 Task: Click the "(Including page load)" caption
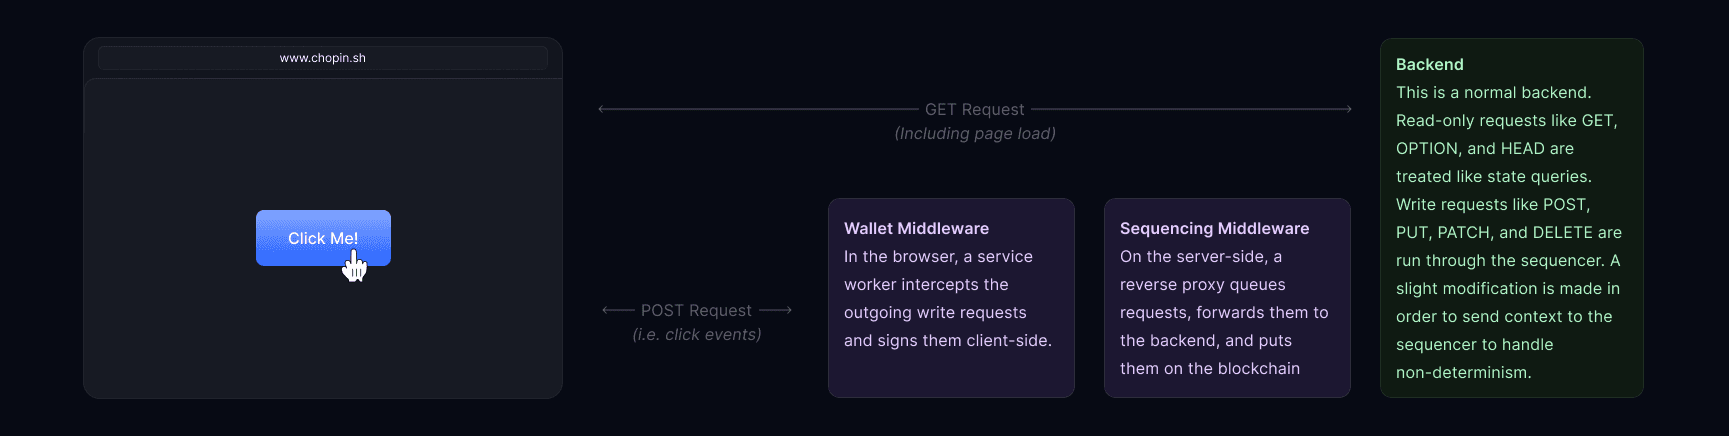point(975,133)
